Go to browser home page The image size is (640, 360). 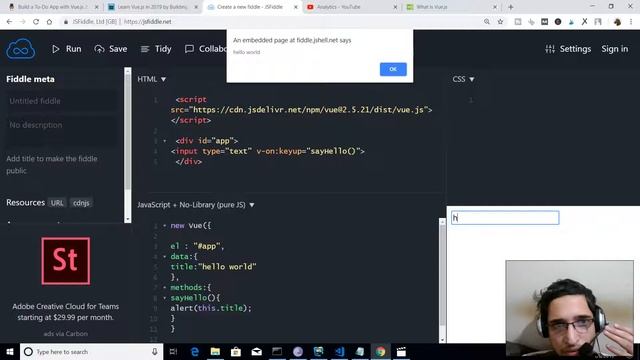click(49, 22)
